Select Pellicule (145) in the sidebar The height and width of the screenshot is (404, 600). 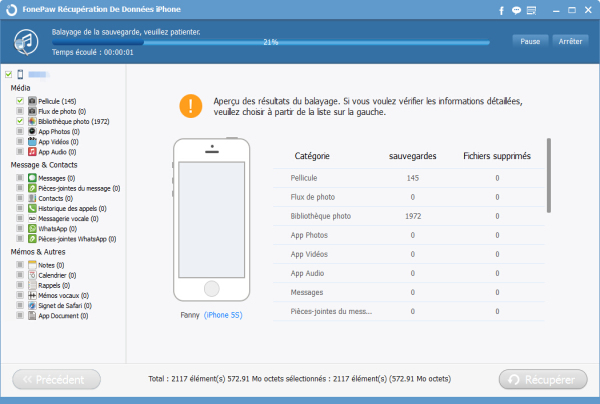click(x=57, y=101)
